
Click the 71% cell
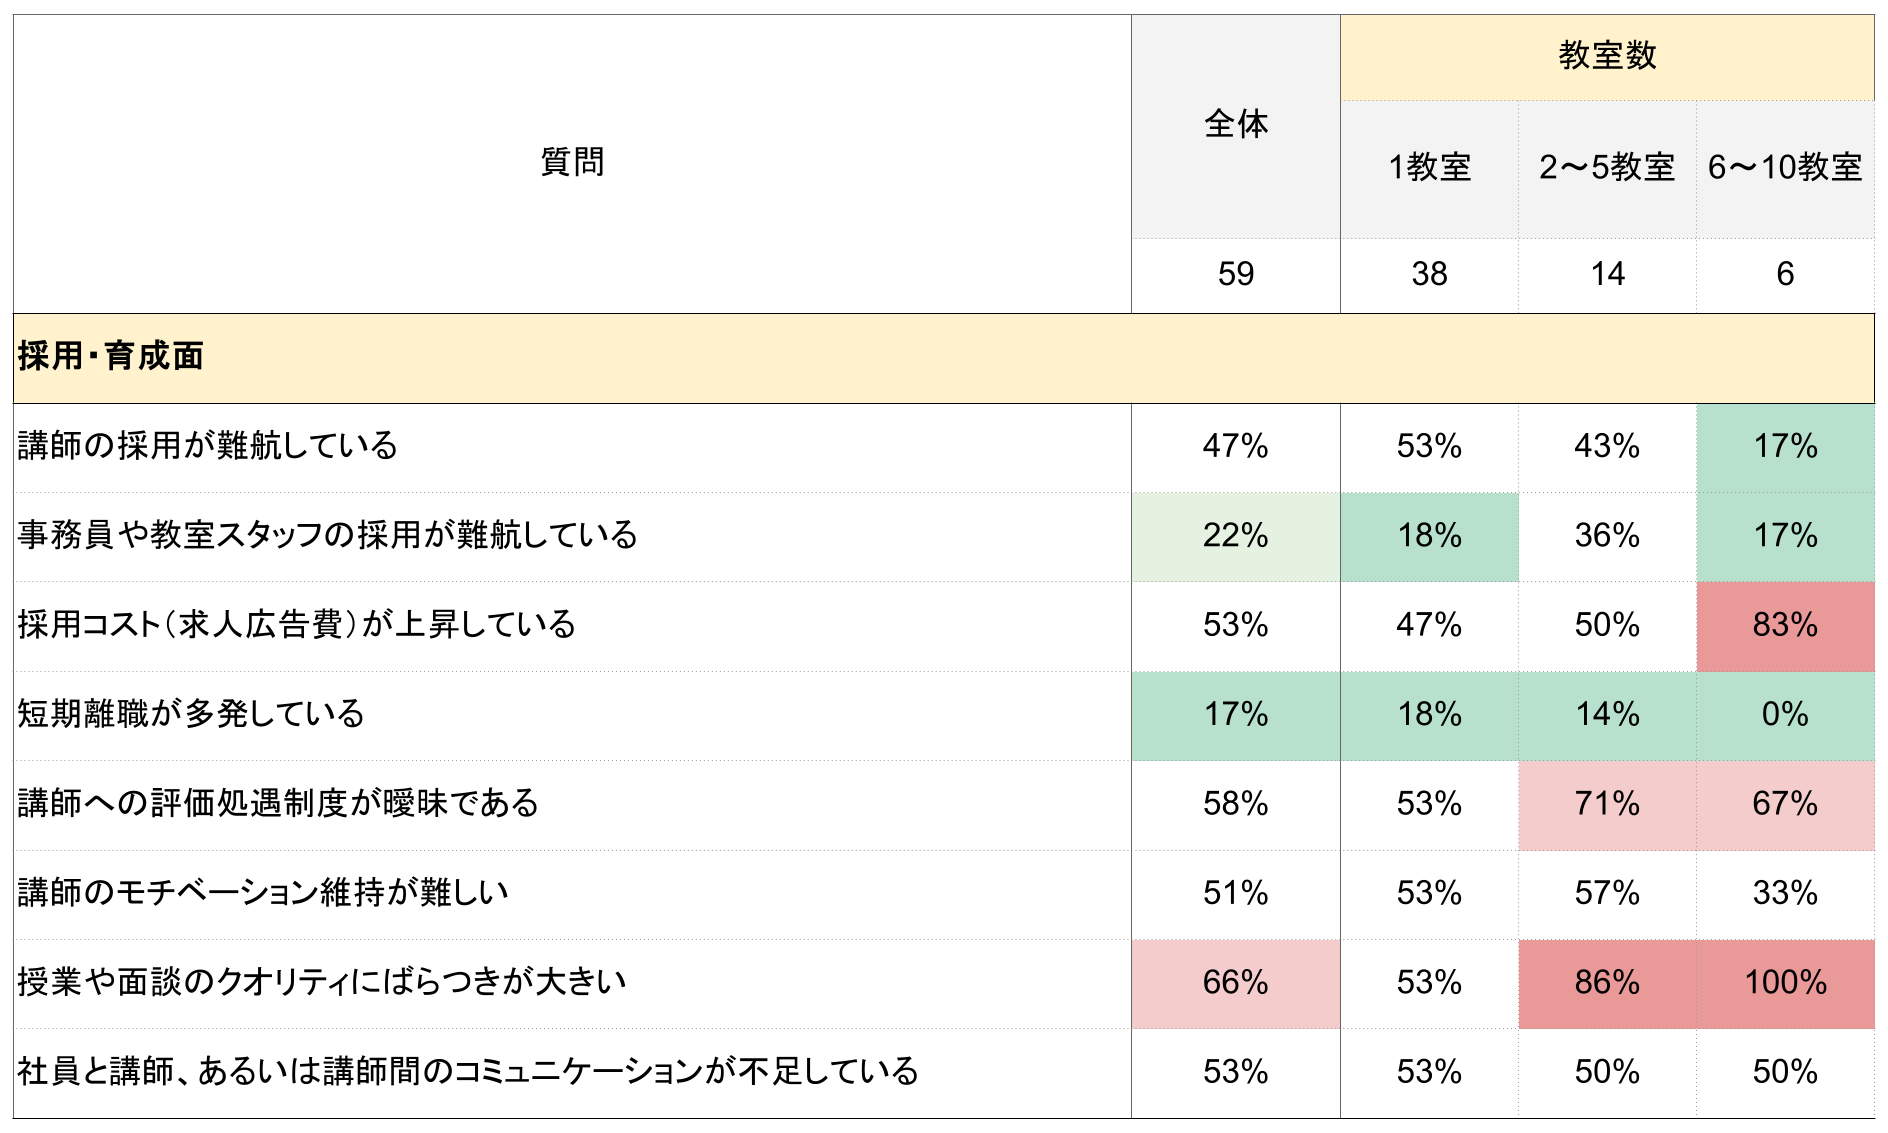click(x=1606, y=804)
